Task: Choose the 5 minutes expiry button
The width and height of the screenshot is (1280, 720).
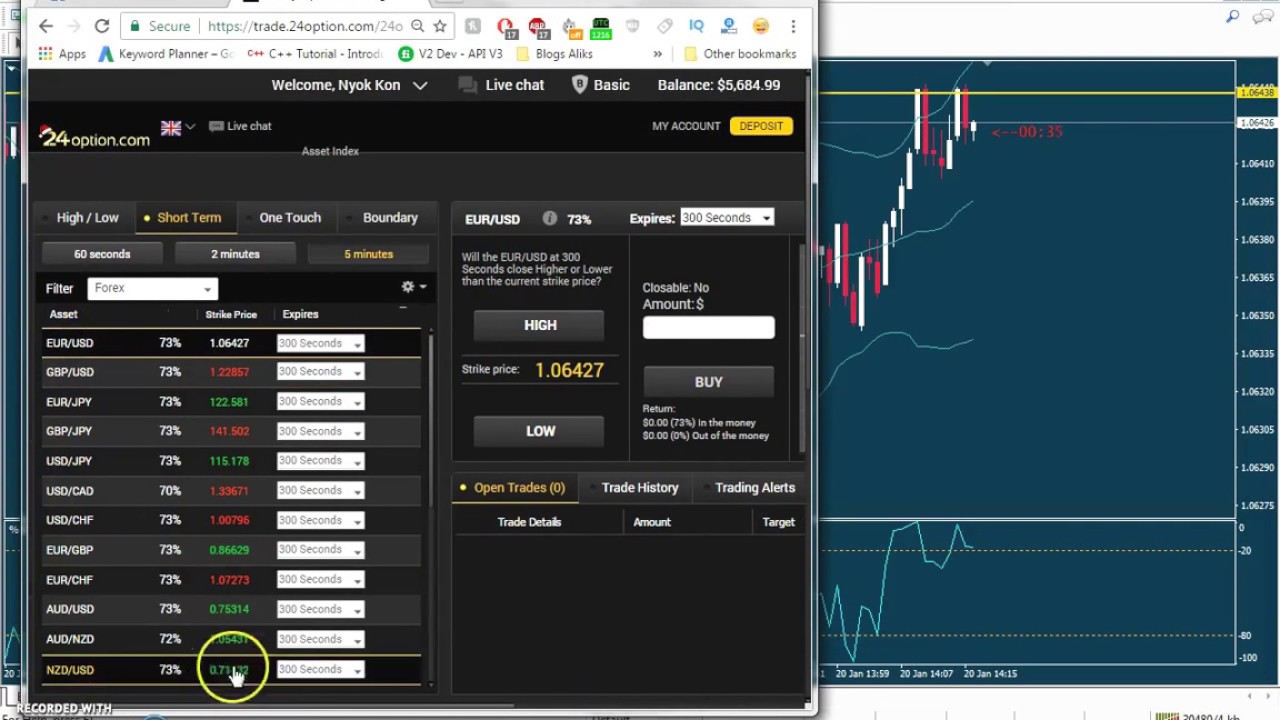Action: point(368,254)
